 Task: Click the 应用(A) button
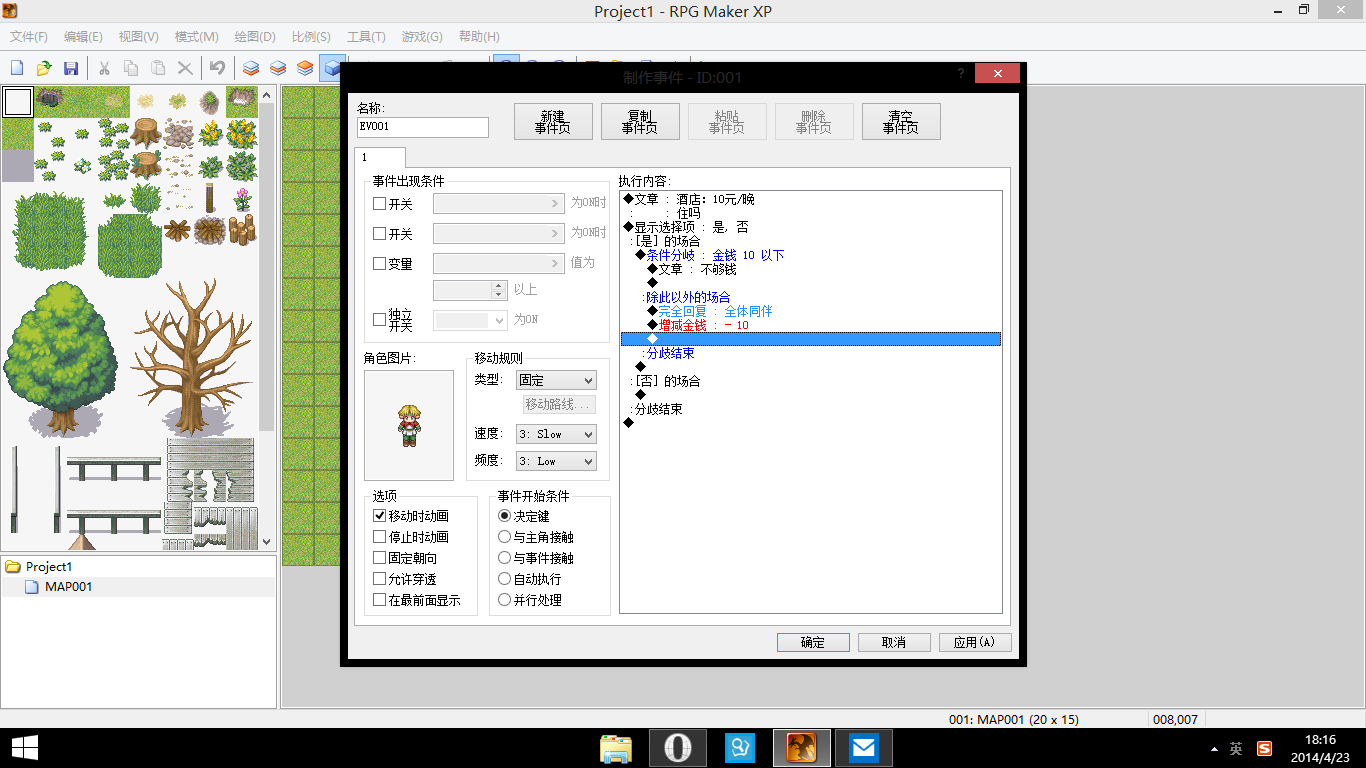click(x=975, y=642)
